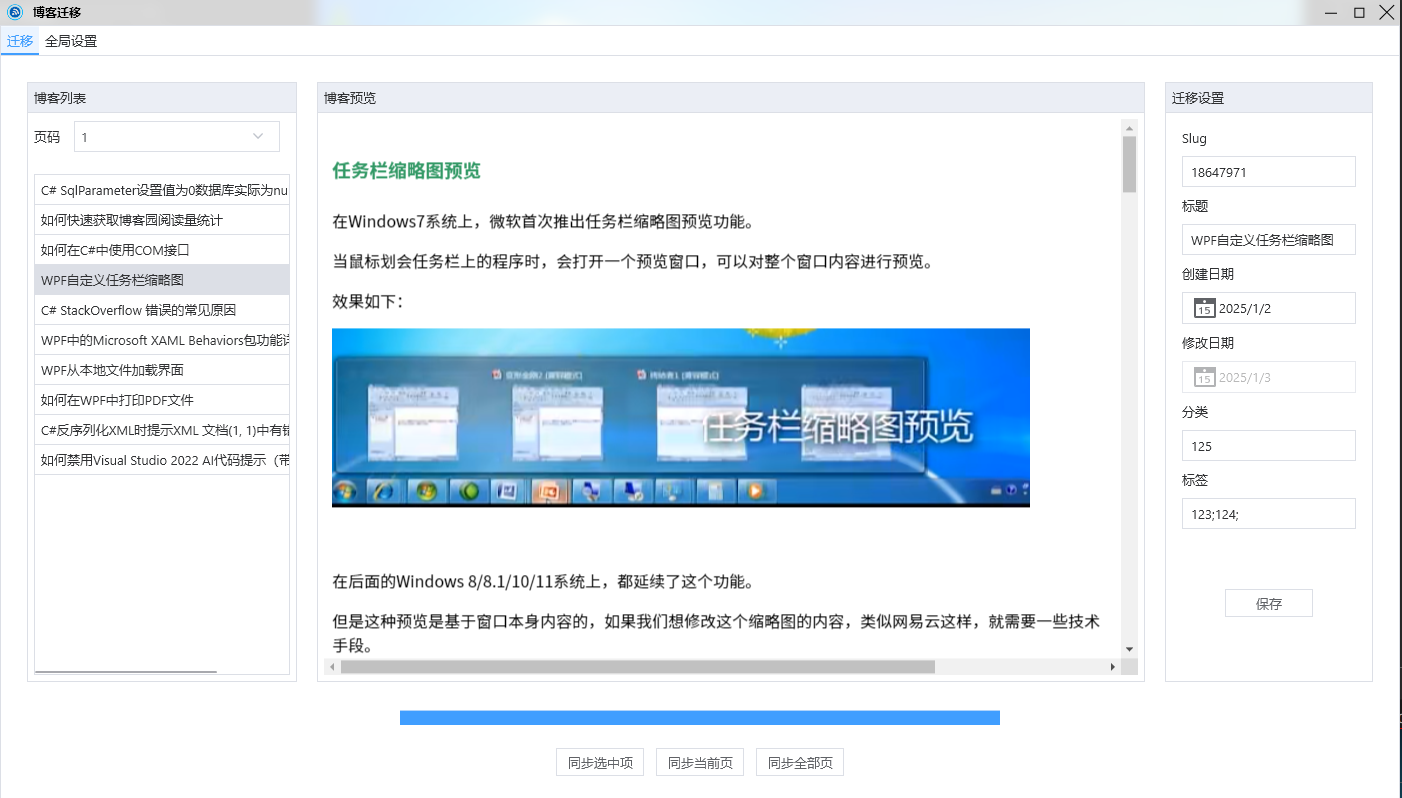Open the 创建日期 calendar icon
The image size is (1402, 798).
(x=1204, y=308)
